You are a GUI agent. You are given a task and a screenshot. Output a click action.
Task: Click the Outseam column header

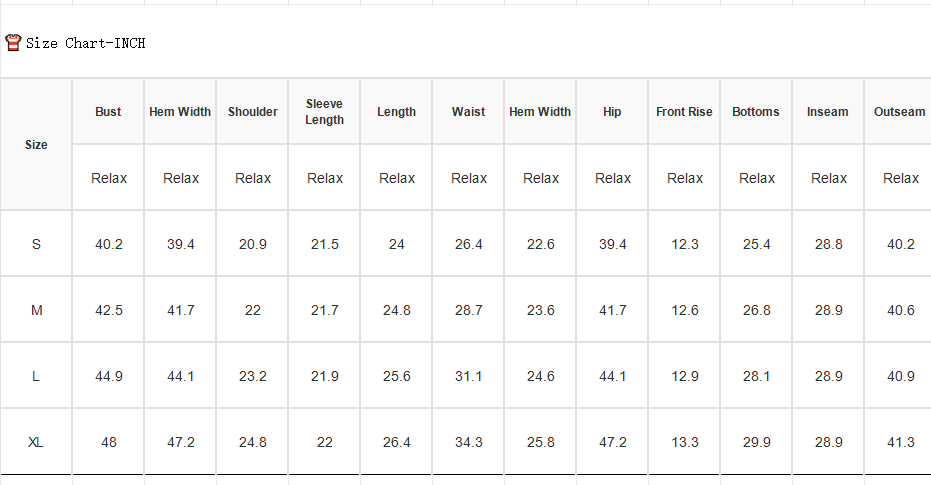click(x=900, y=112)
